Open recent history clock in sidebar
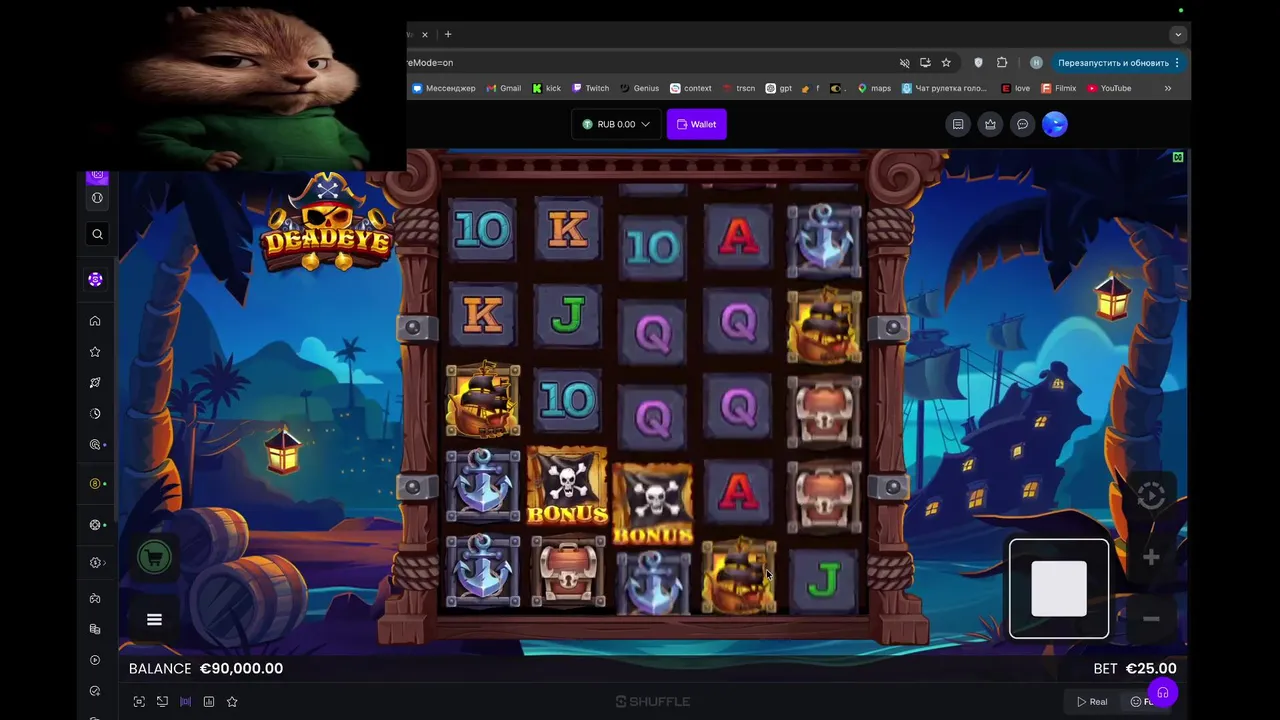 pyautogui.click(x=95, y=414)
